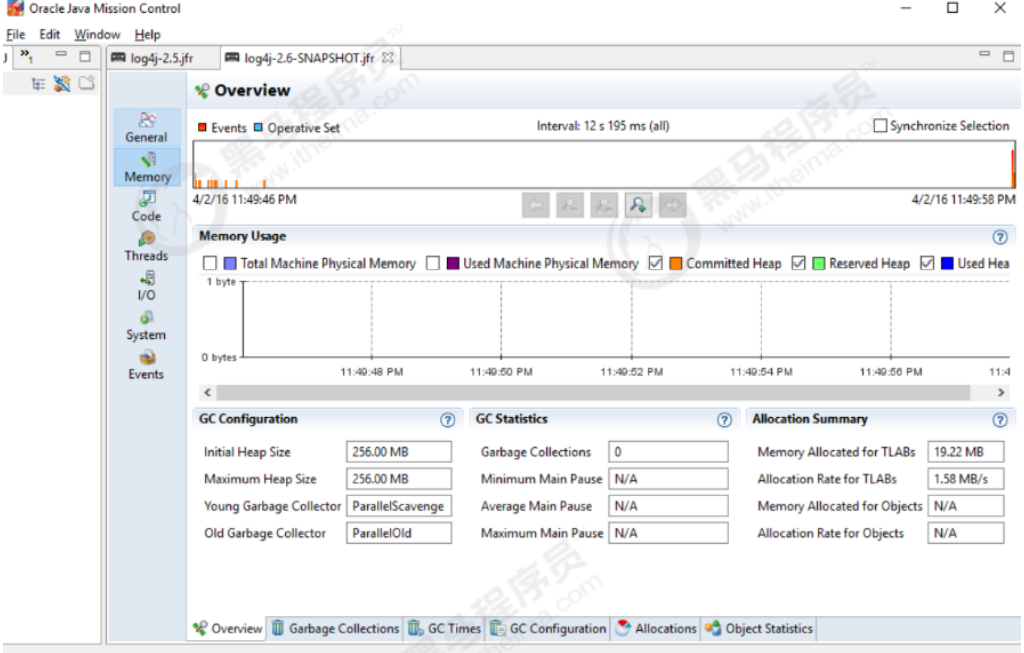The image size is (1024, 653).
Task: Click the Garbage Collections count field
Action: [668, 452]
